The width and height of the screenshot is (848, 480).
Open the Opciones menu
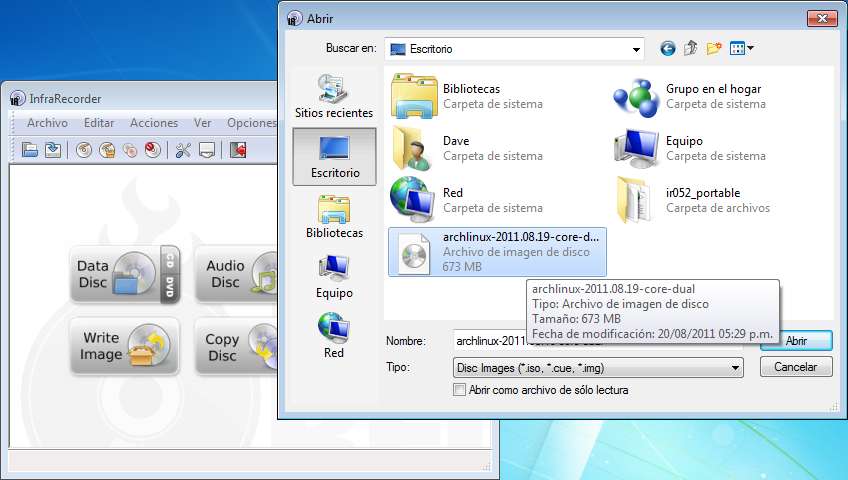251,123
